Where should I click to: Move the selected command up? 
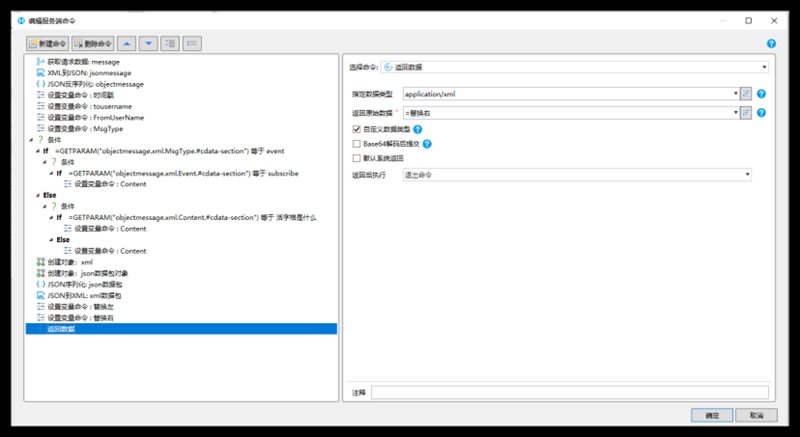[127, 44]
